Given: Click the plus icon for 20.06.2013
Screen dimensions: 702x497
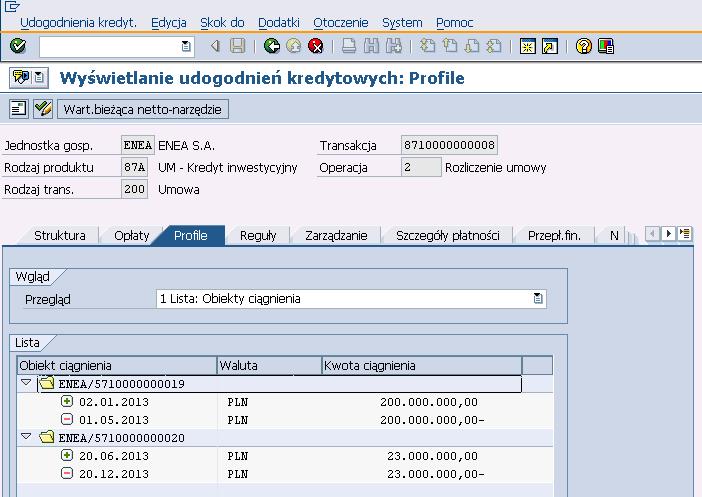Looking at the screenshot, I should (x=67, y=455).
